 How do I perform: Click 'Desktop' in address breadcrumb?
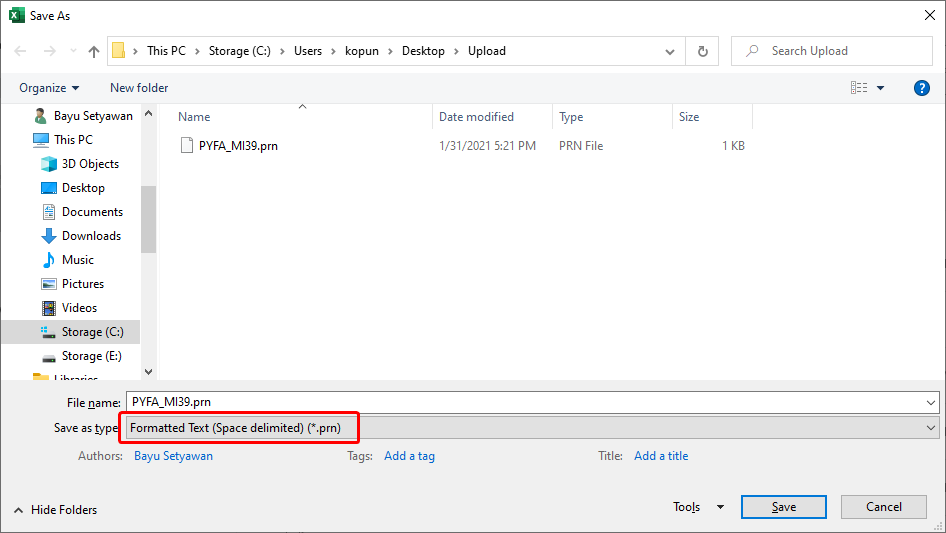(x=423, y=51)
